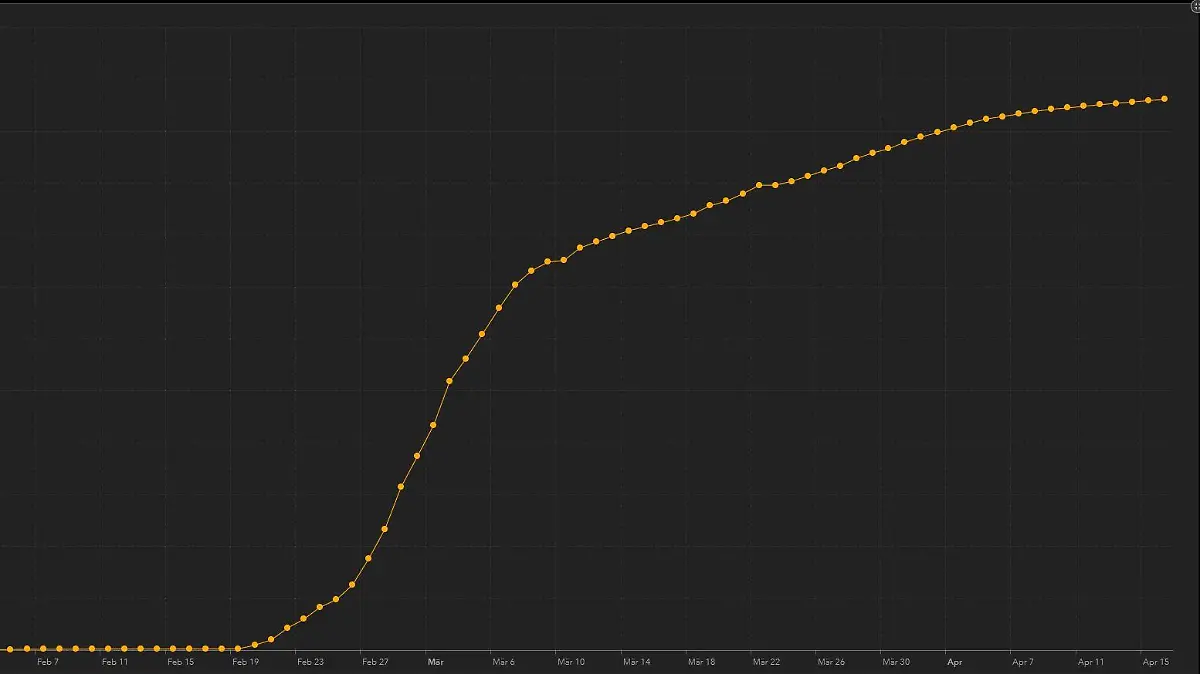Click the bold Apr month label
The image size is (1200, 674).
pos(955,662)
